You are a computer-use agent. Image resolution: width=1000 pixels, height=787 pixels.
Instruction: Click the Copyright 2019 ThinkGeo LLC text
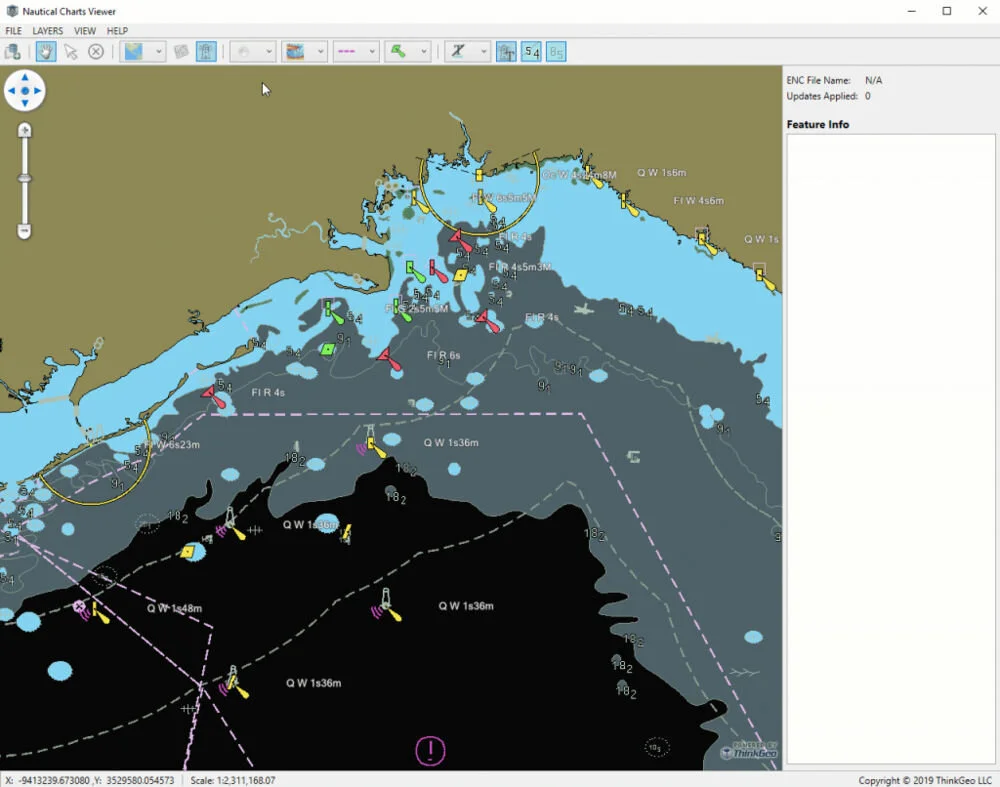coord(925,780)
